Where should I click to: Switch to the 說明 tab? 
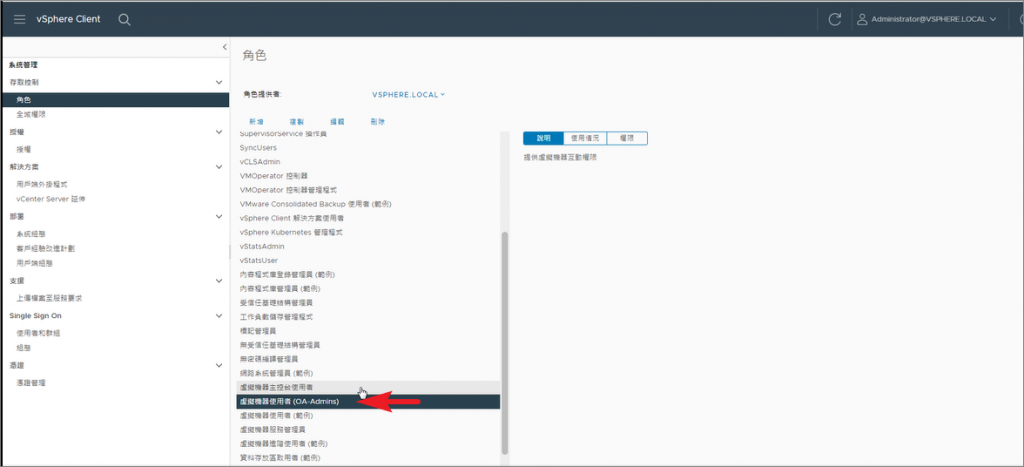(543, 138)
